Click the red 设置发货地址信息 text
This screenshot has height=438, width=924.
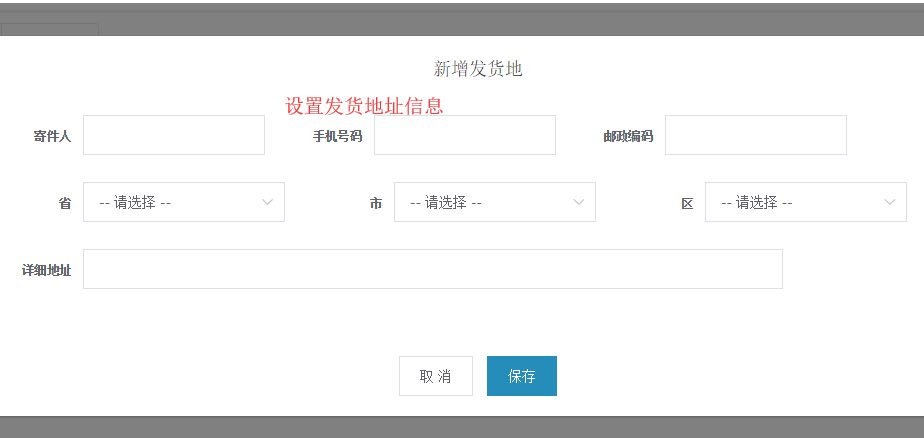(x=364, y=106)
